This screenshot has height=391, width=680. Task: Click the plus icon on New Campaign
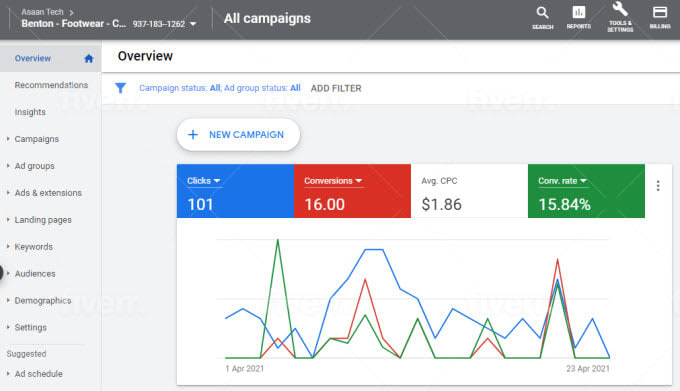click(x=193, y=135)
